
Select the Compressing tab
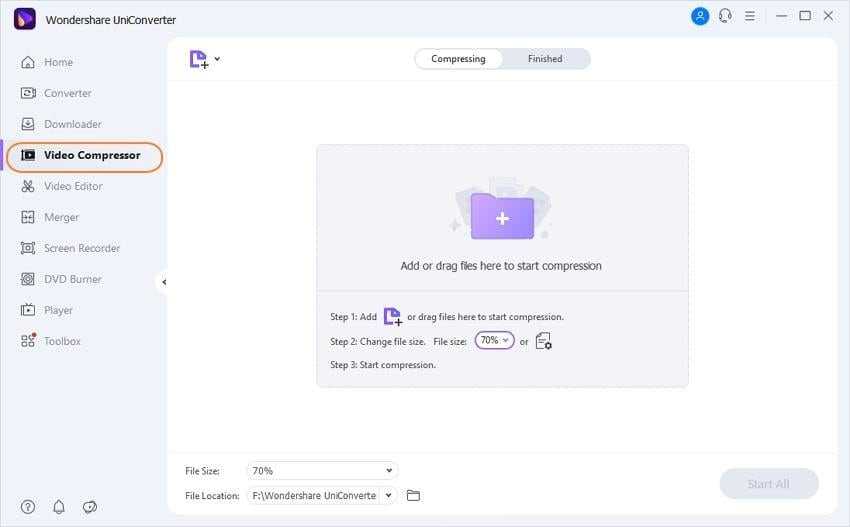(x=458, y=59)
